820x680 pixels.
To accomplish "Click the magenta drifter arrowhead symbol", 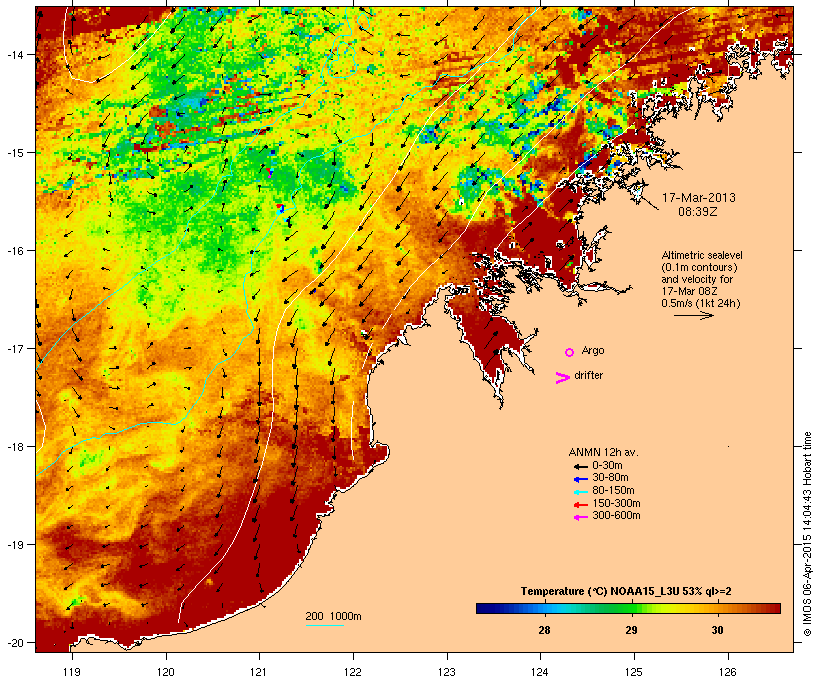I will pos(562,377).
